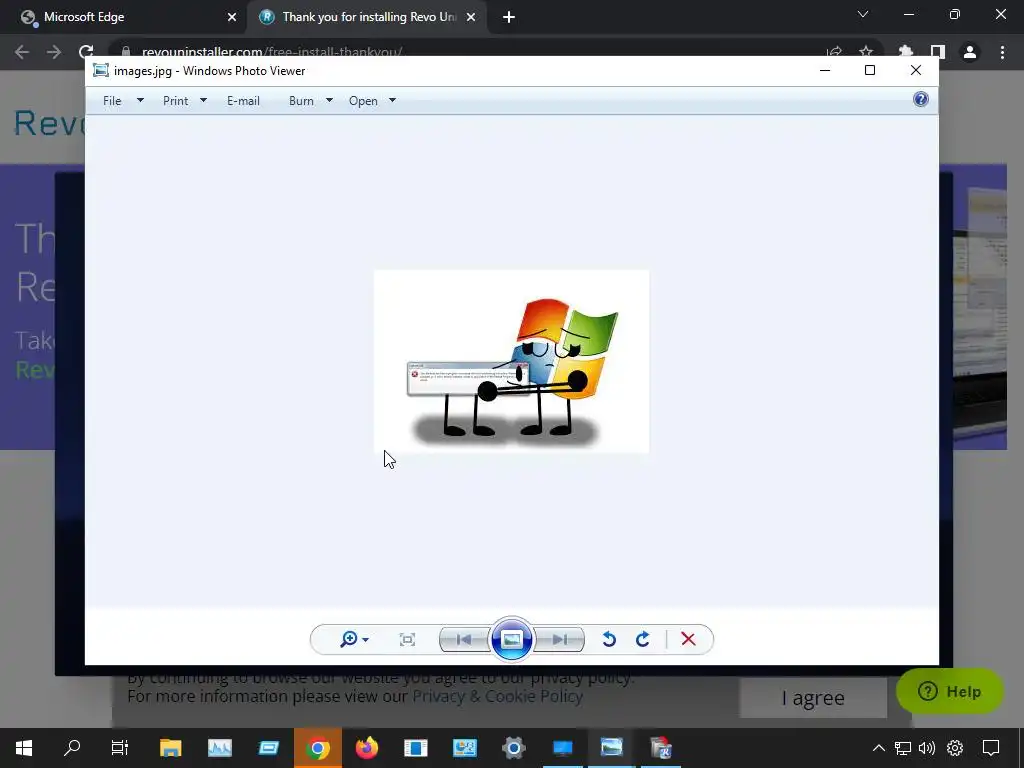Open the network icon in system tray
1024x768 pixels.
point(903,748)
